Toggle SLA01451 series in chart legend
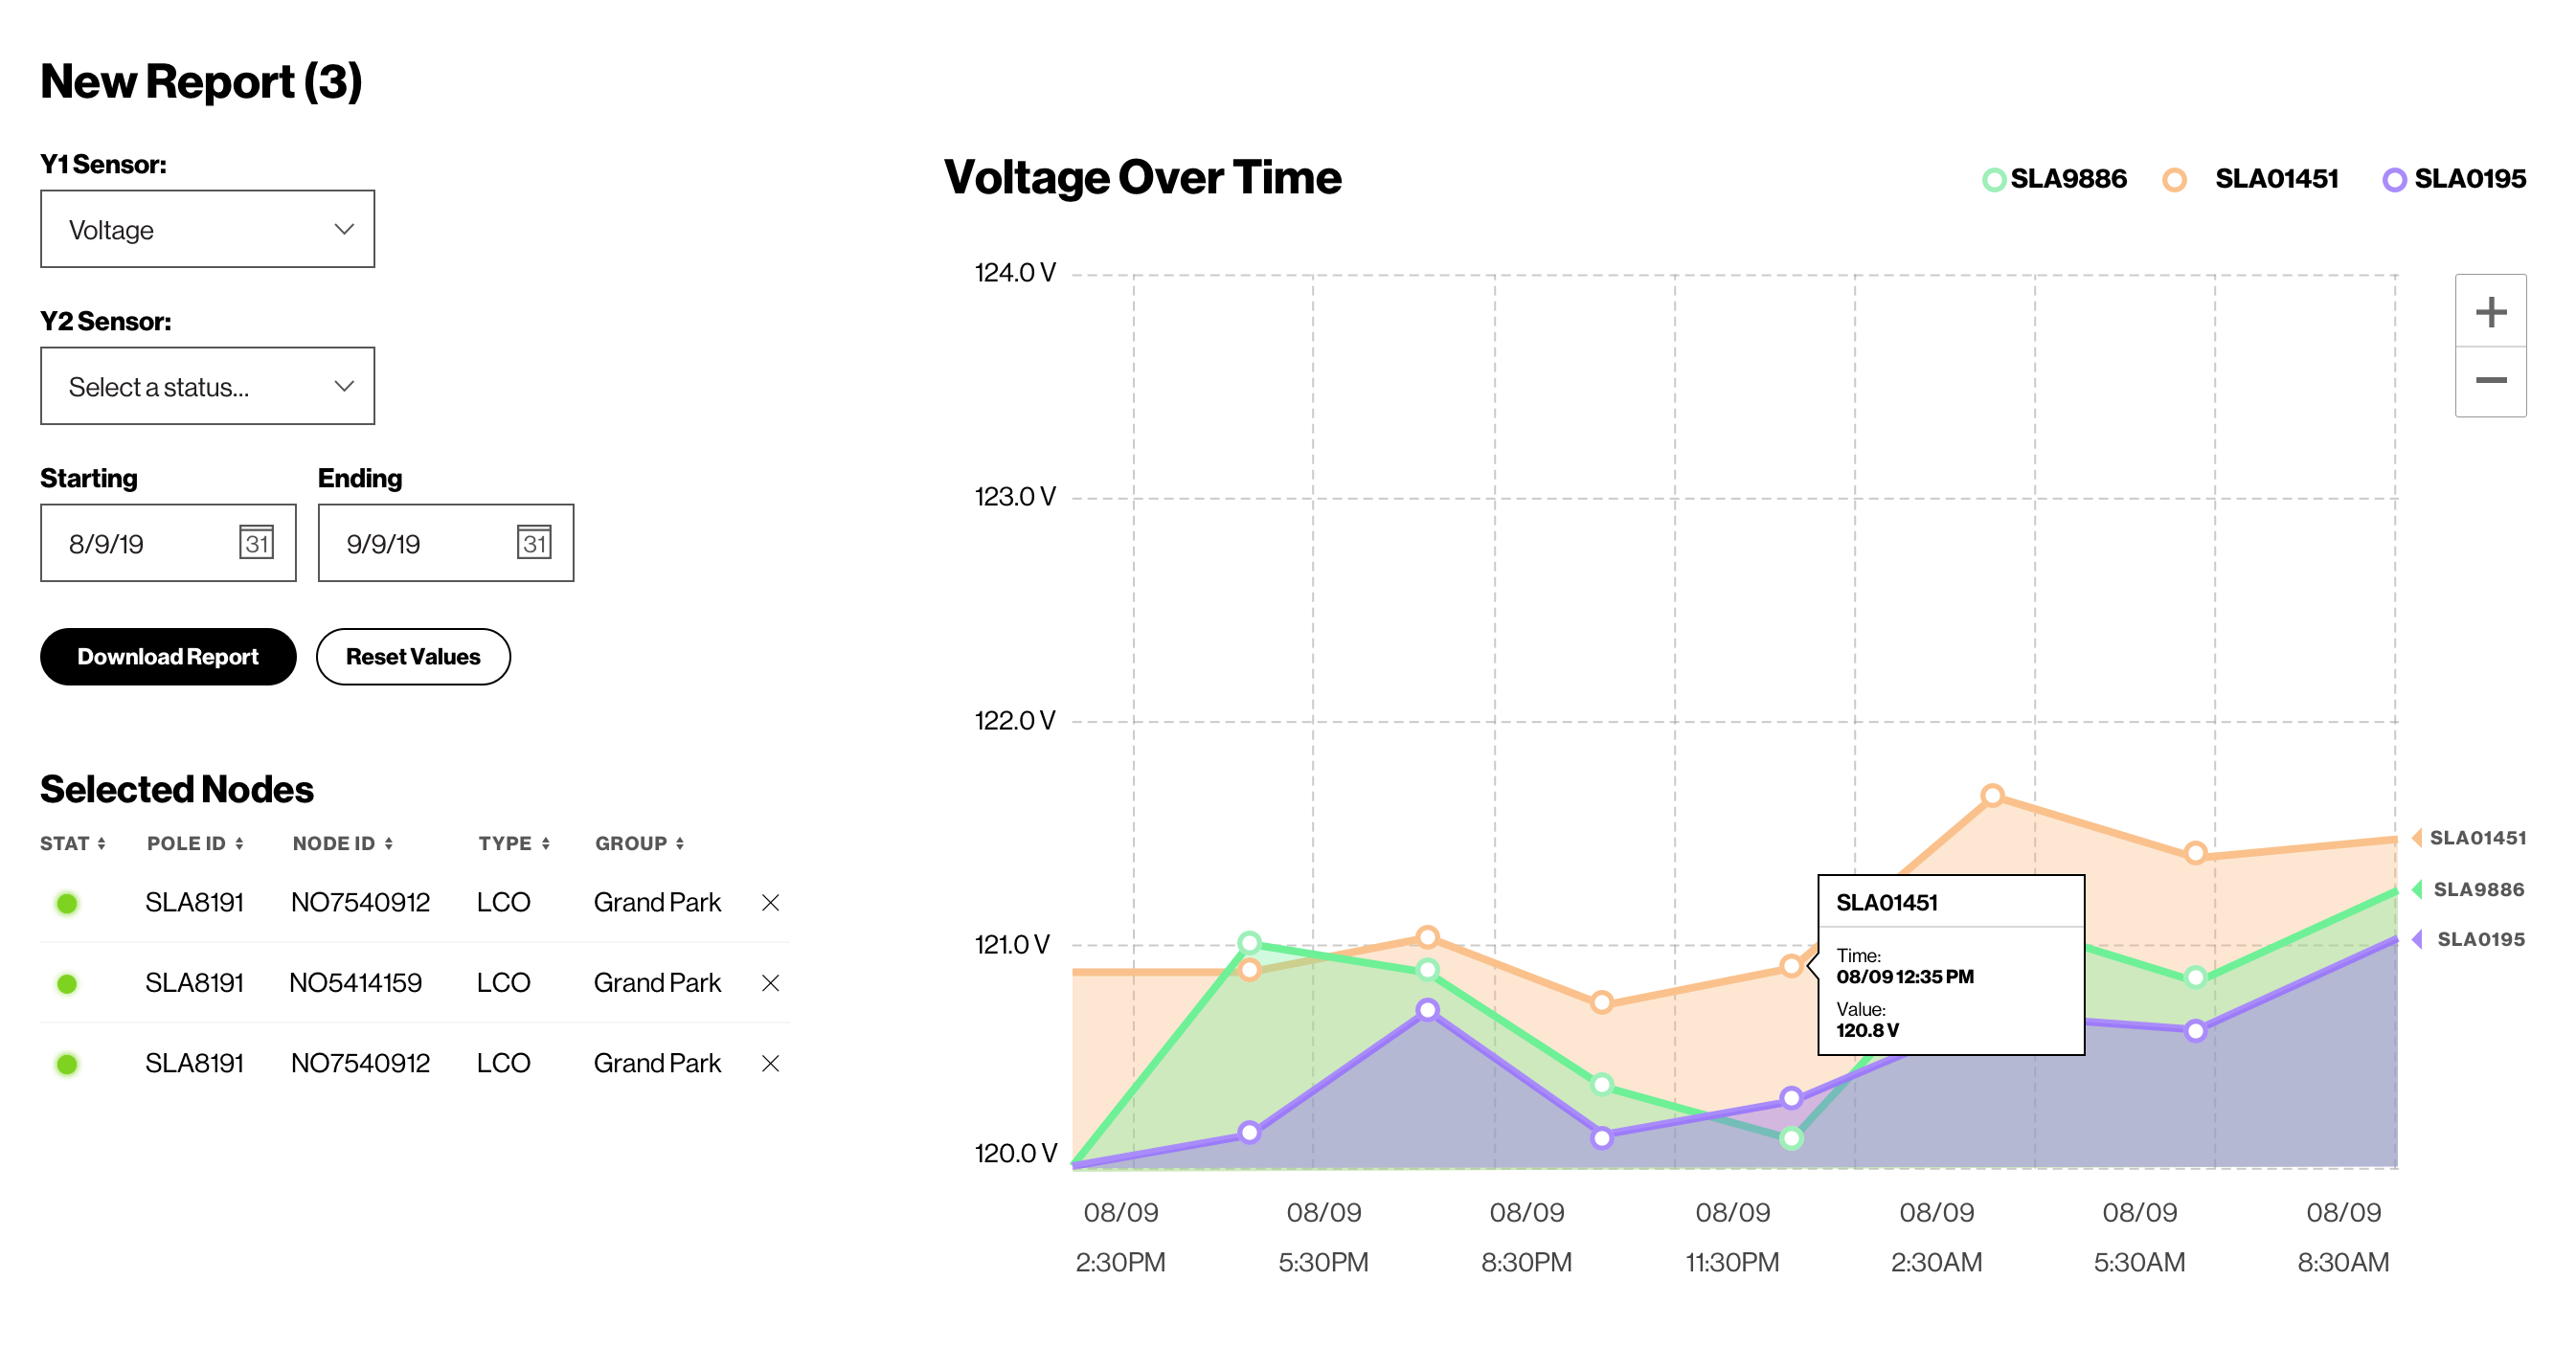This screenshot has width=2576, height=1348. tap(2250, 179)
